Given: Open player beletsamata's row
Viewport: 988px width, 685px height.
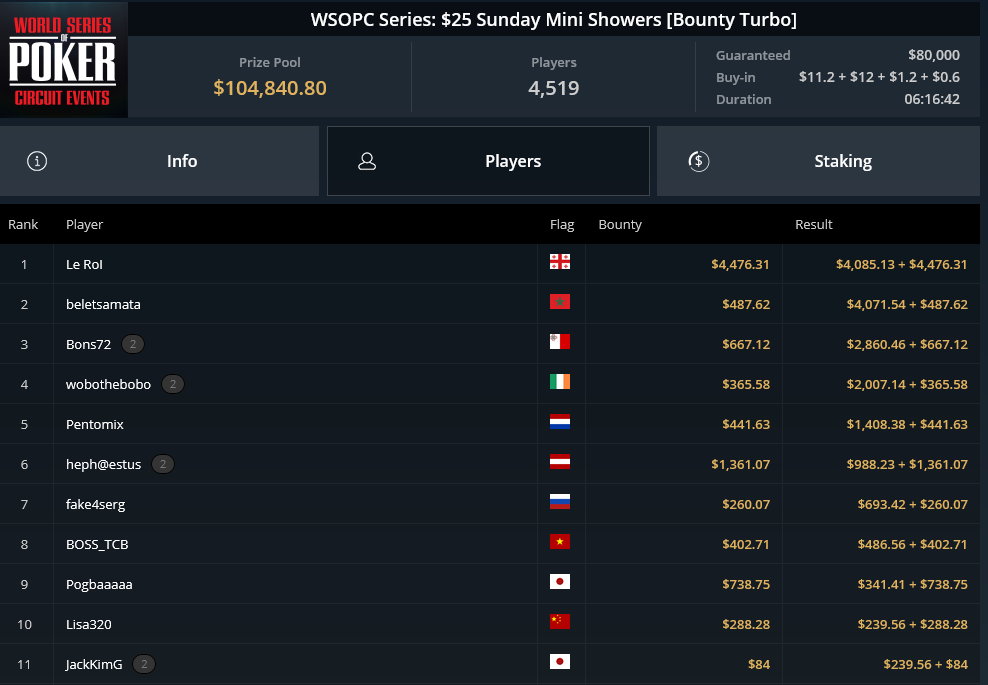Looking at the screenshot, I should (490, 304).
